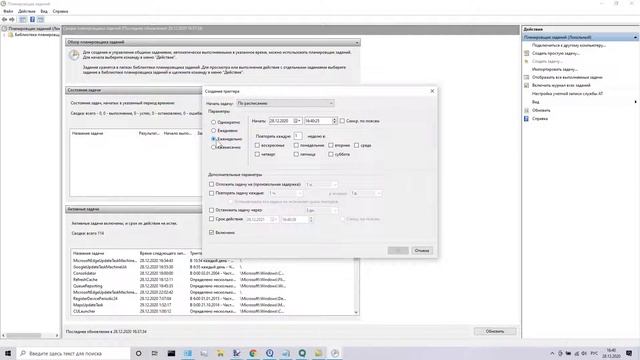Click the repeat every weeks number field

(x=298, y=136)
